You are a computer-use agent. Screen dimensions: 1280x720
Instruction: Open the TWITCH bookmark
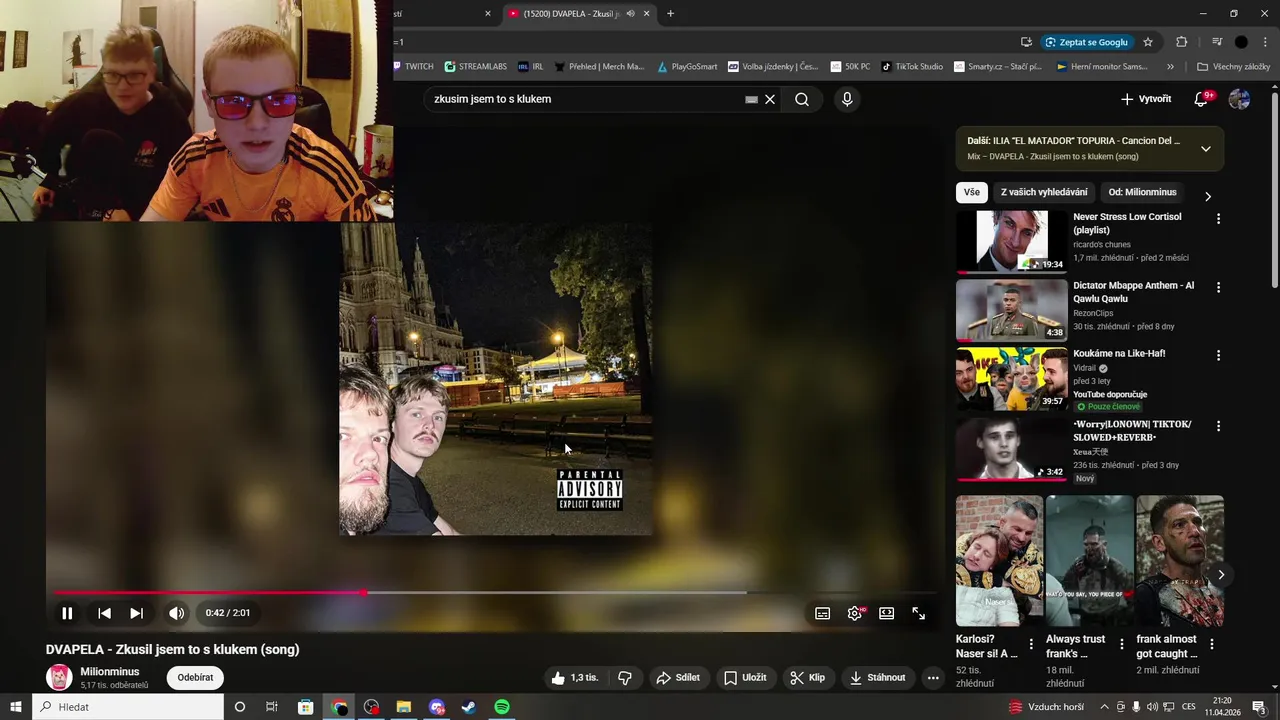point(414,67)
